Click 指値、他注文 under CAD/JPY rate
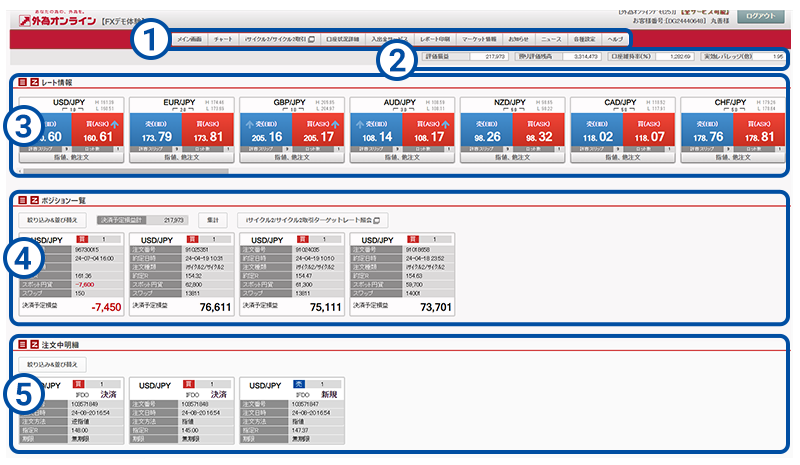 click(x=622, y=157)
